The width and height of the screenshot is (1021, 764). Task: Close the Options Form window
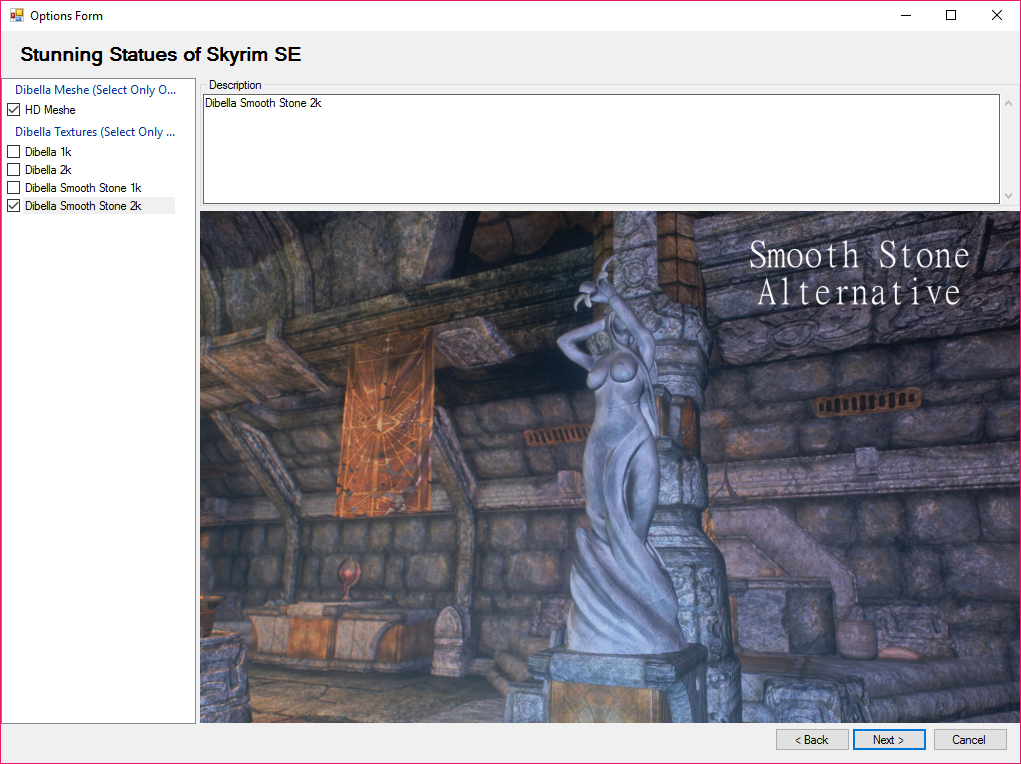coord(997,15)
